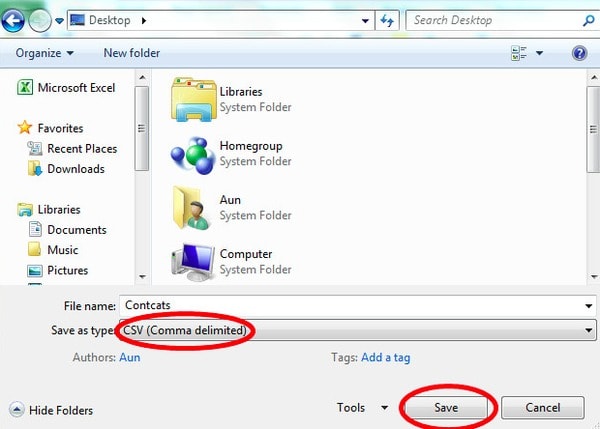Screen dimensions: 600x429
Task: Click the Desktop icon in address bar
Action: (77, 20)
